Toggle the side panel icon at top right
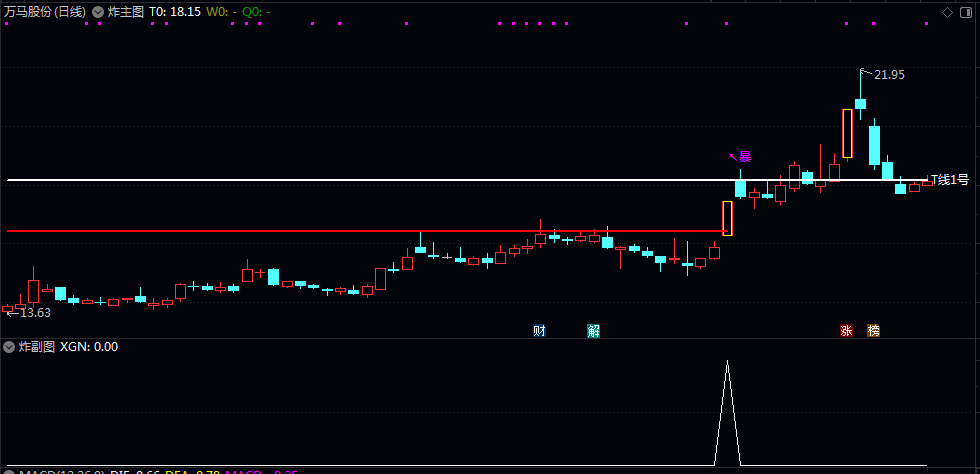The width and height of the screenshot is (980, 474). [964, 12]
